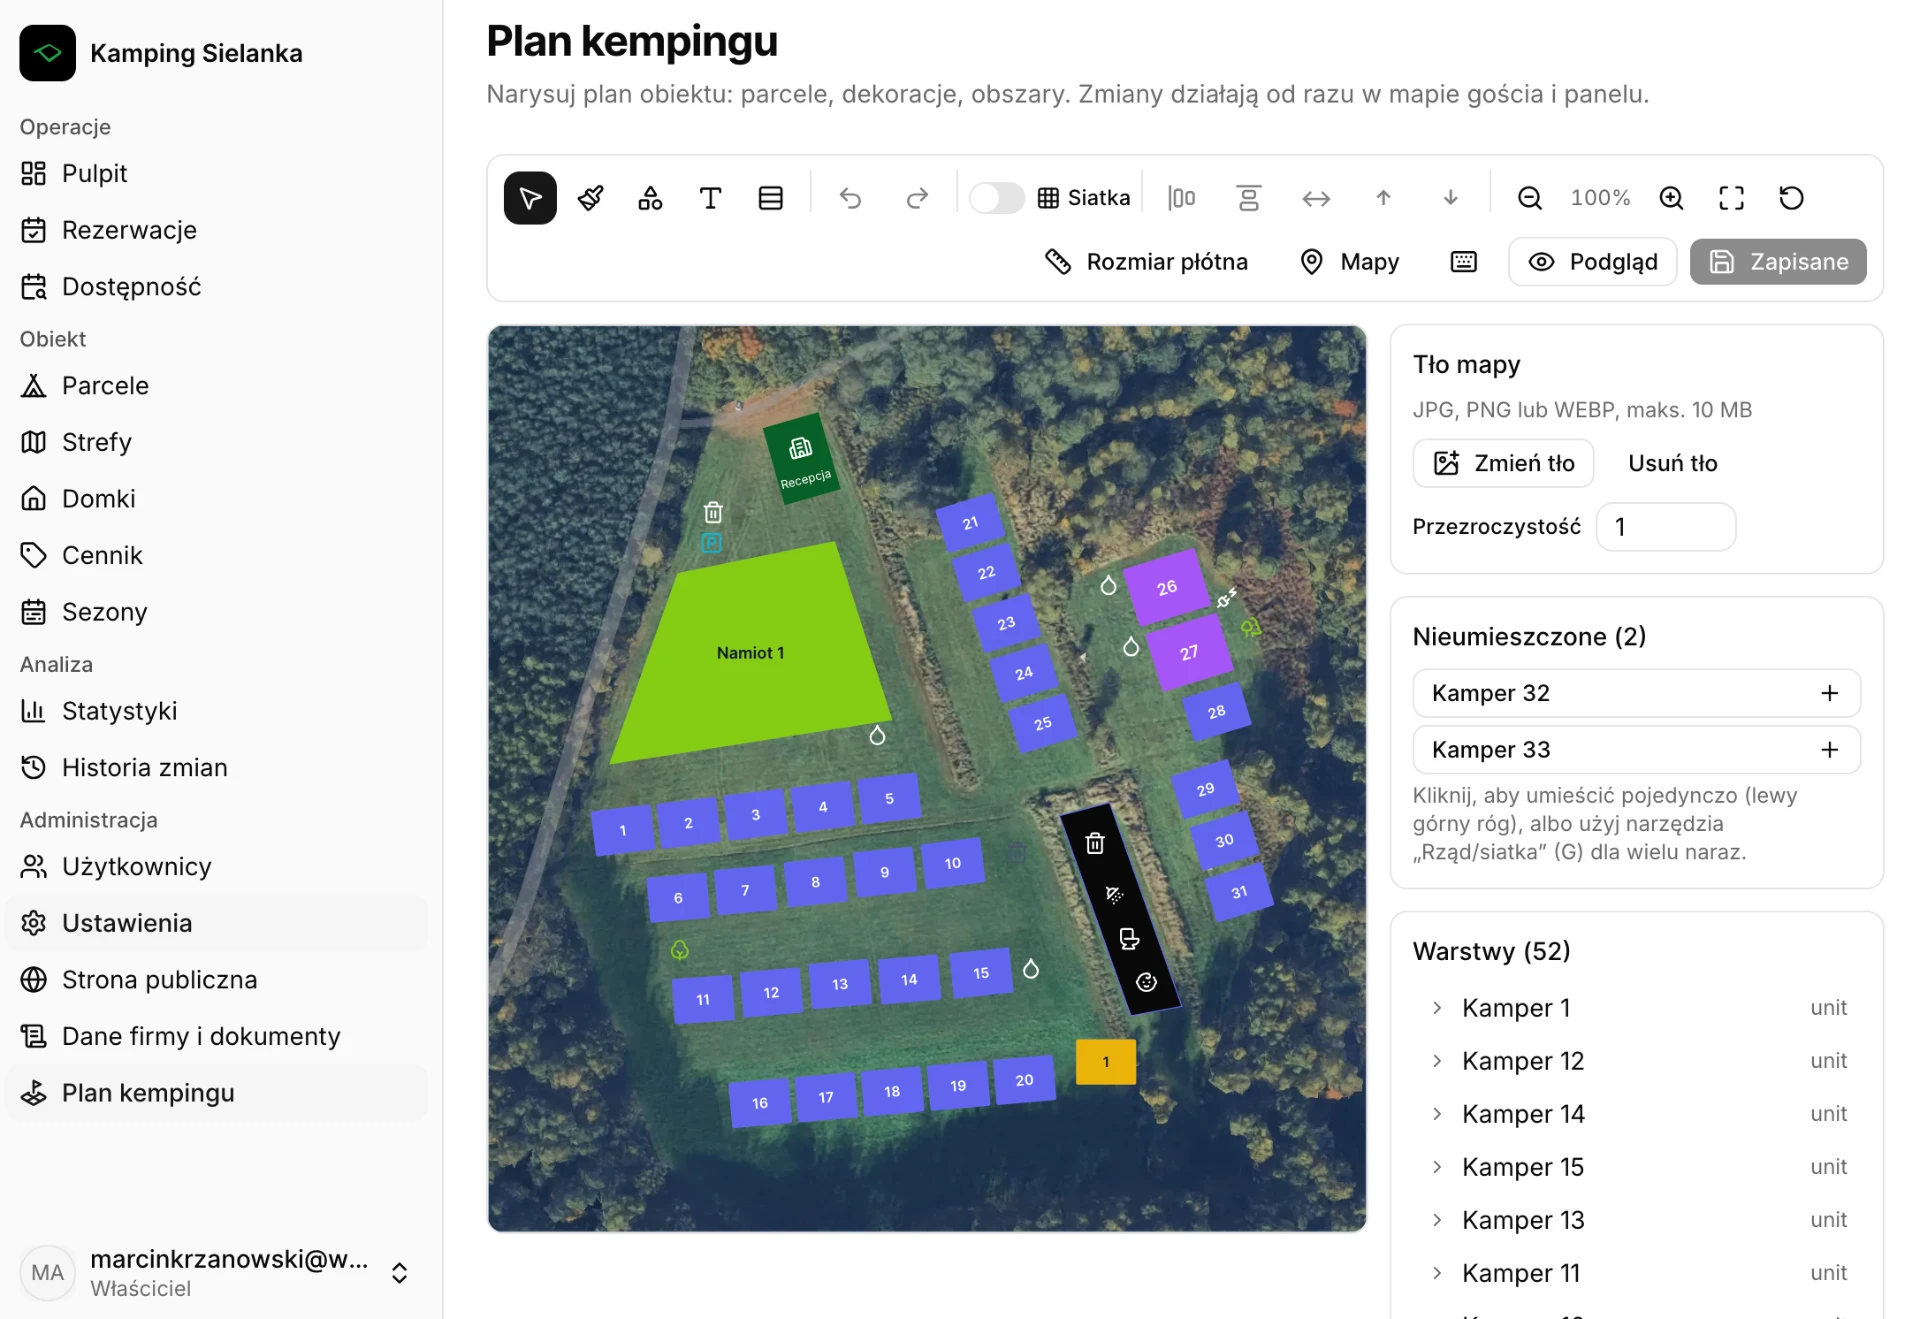Viewport: 1920px width, 1319px height.
Task: Click the MA user avatar
Action: pyautogui.click(x=47, y=1273)
